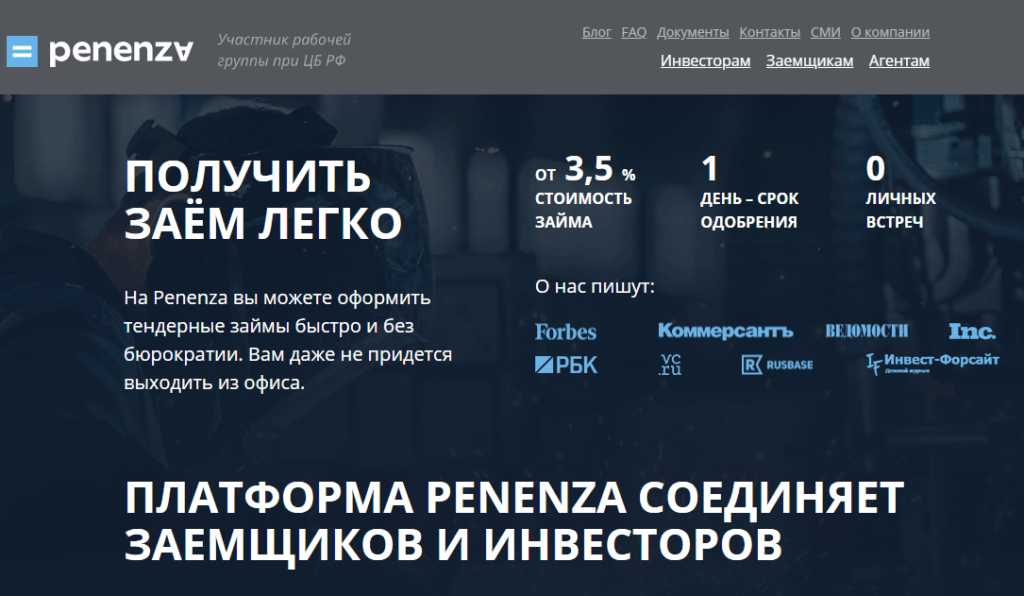Select the Агентам menu item
This screenshot has height=596, width=1024.
[899, 61]
